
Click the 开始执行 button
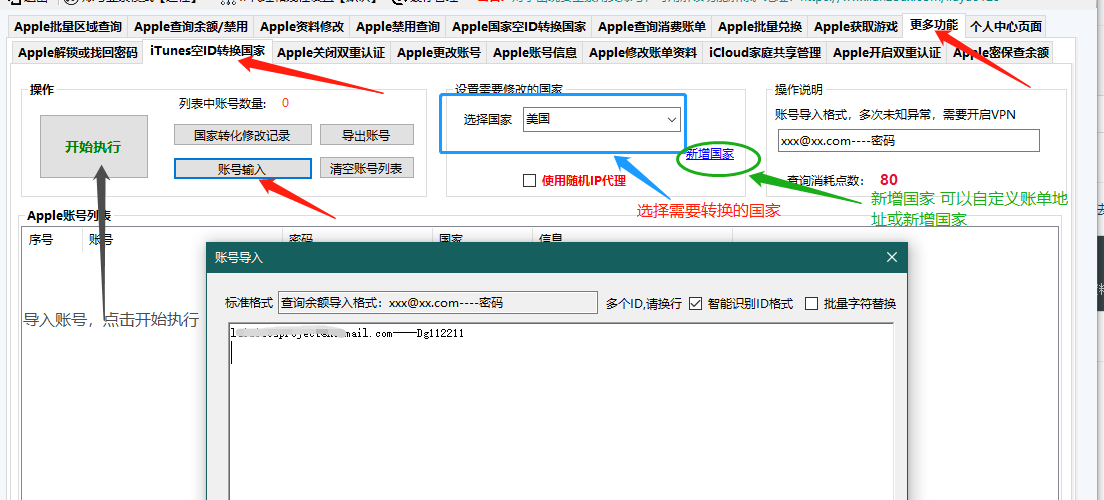pos(94,146)
